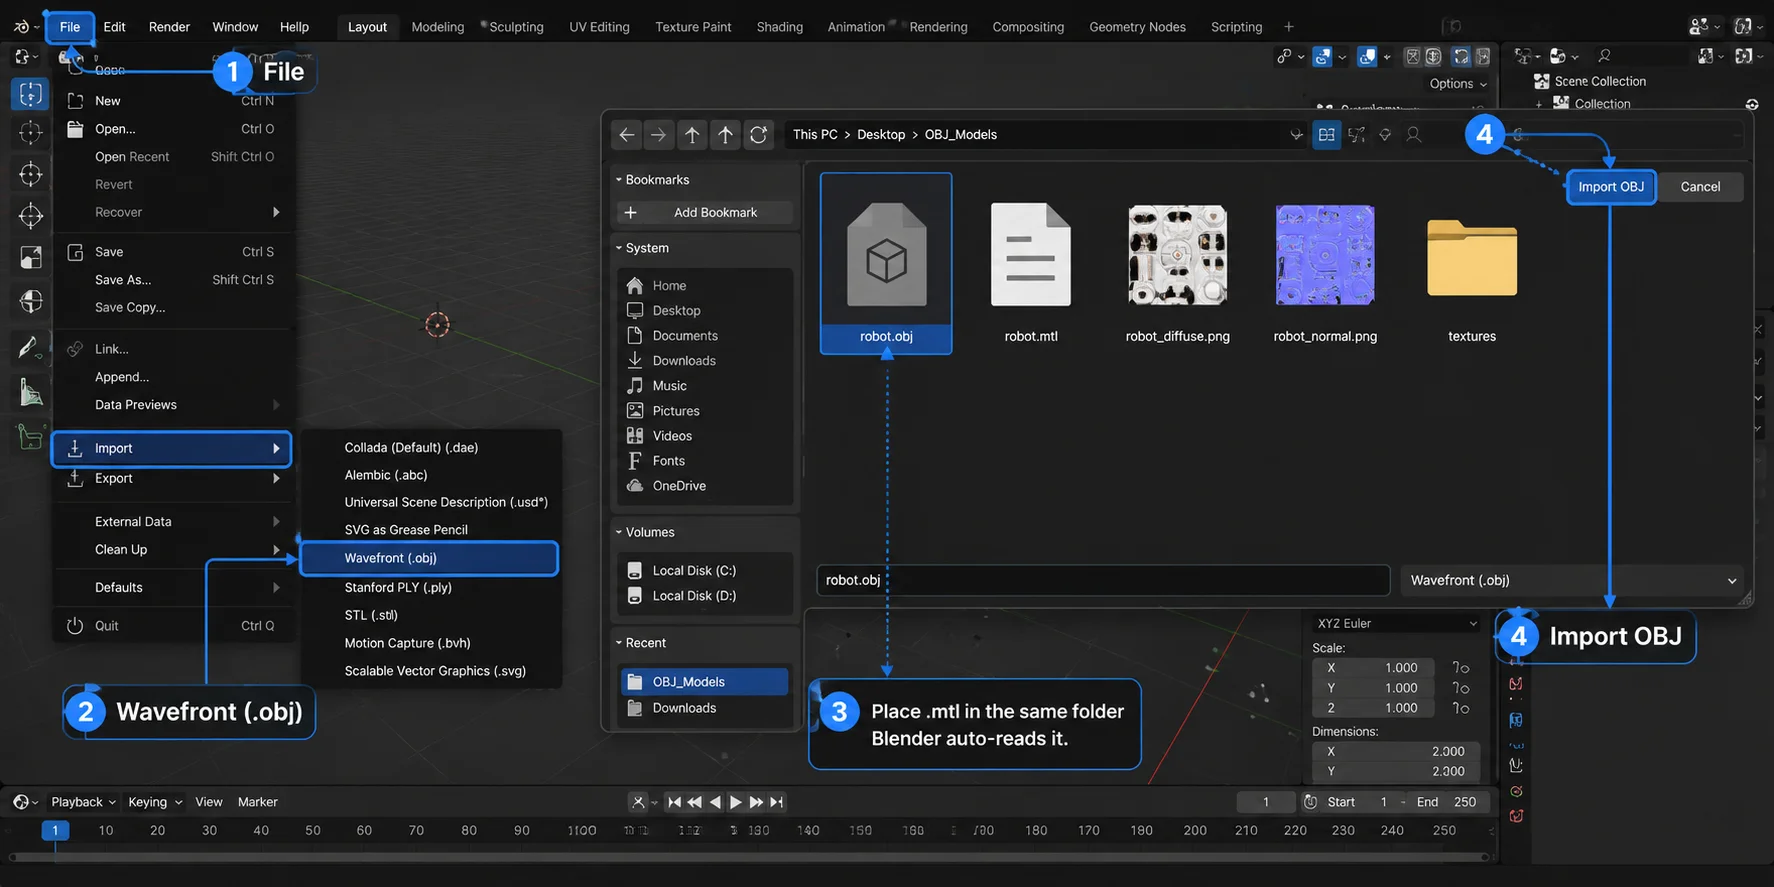Open the XYZ Euler rotation mode dropdown

coord(1396,624)
